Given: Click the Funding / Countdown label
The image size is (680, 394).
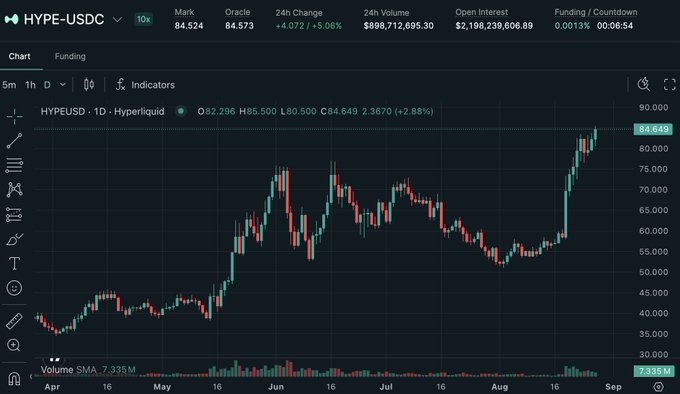Looking at the screenshot, I should point(596,12).
